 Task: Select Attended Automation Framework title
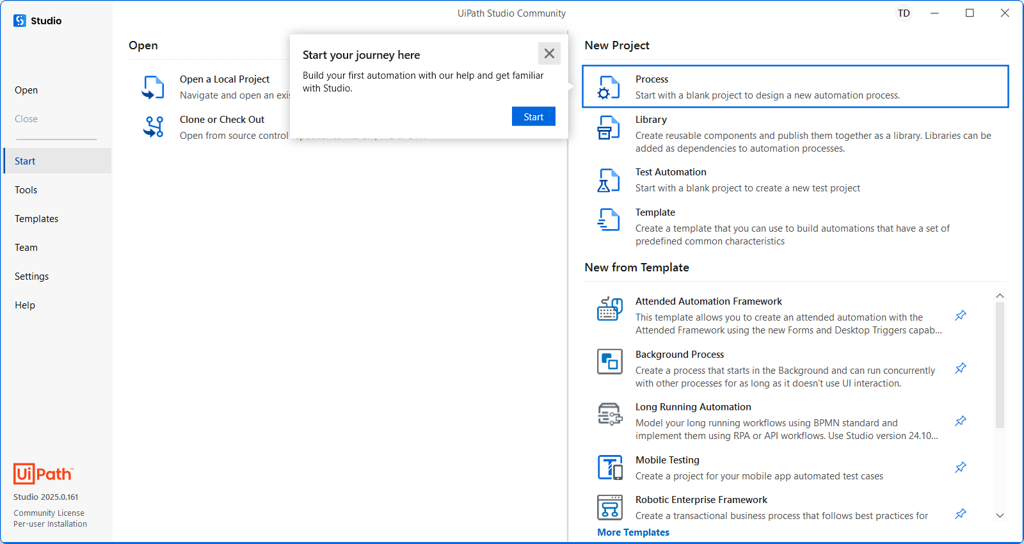tap(709, 301)
